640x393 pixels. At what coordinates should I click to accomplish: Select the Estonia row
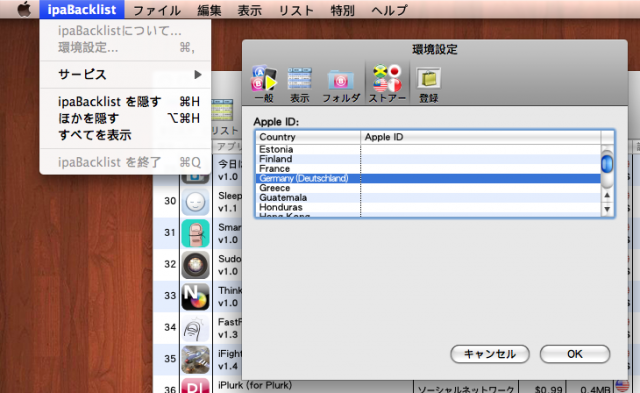pyautogui.click(x=428, y=149)
